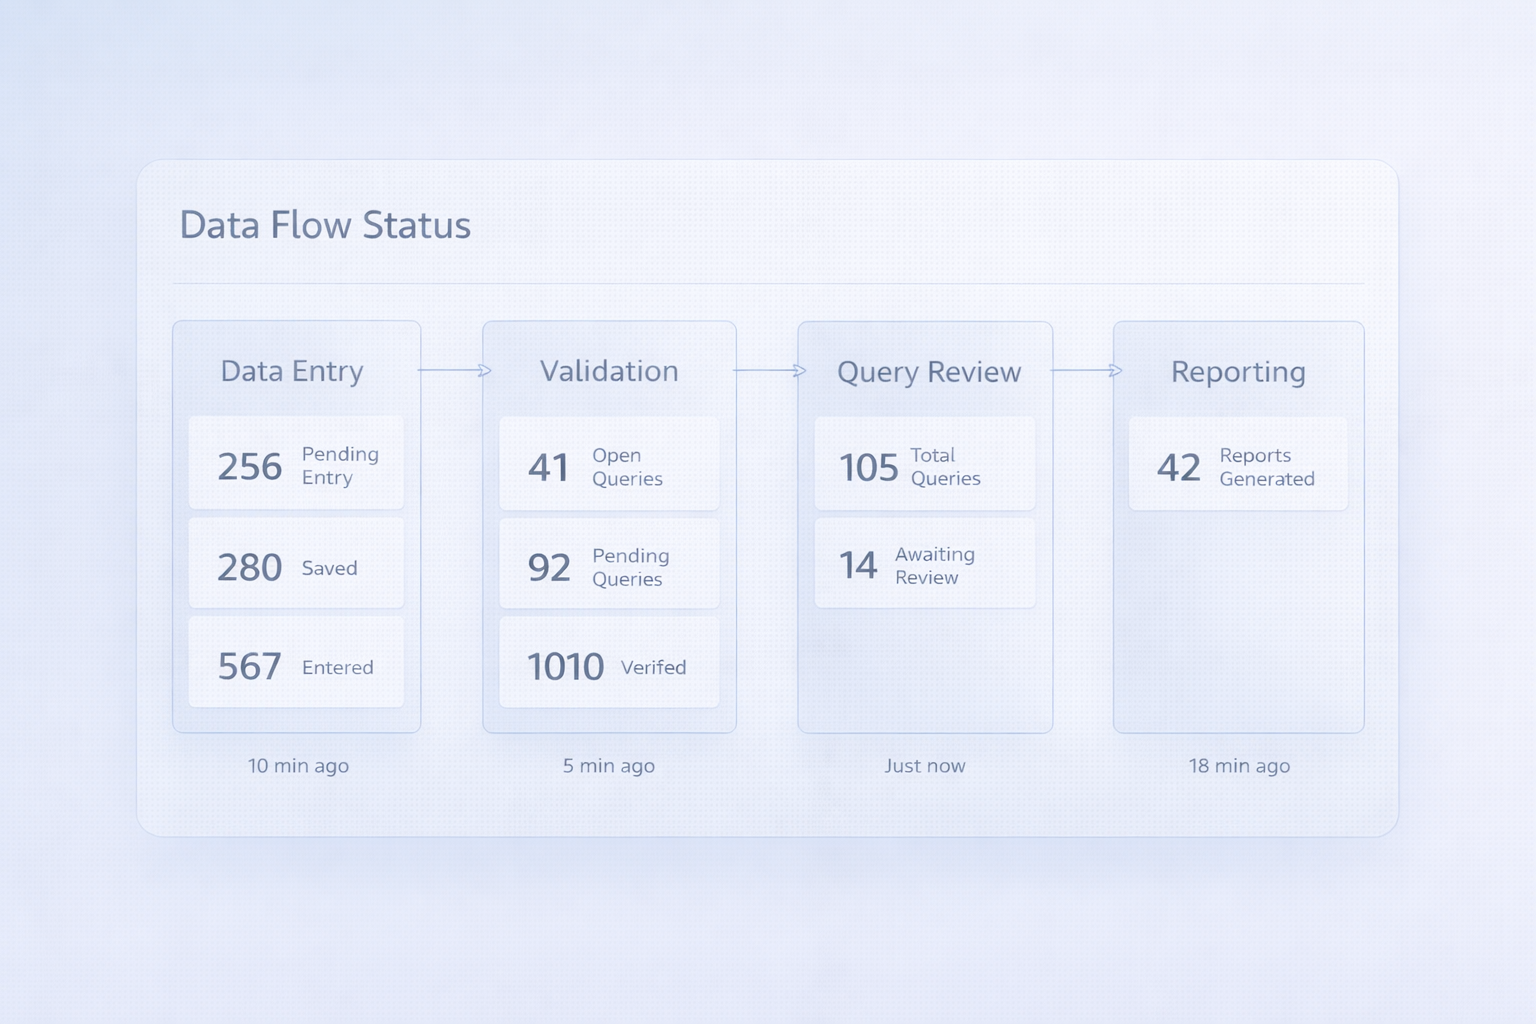
Task: Click the arrow leading into Reporting
Action: click(1085, 370)
